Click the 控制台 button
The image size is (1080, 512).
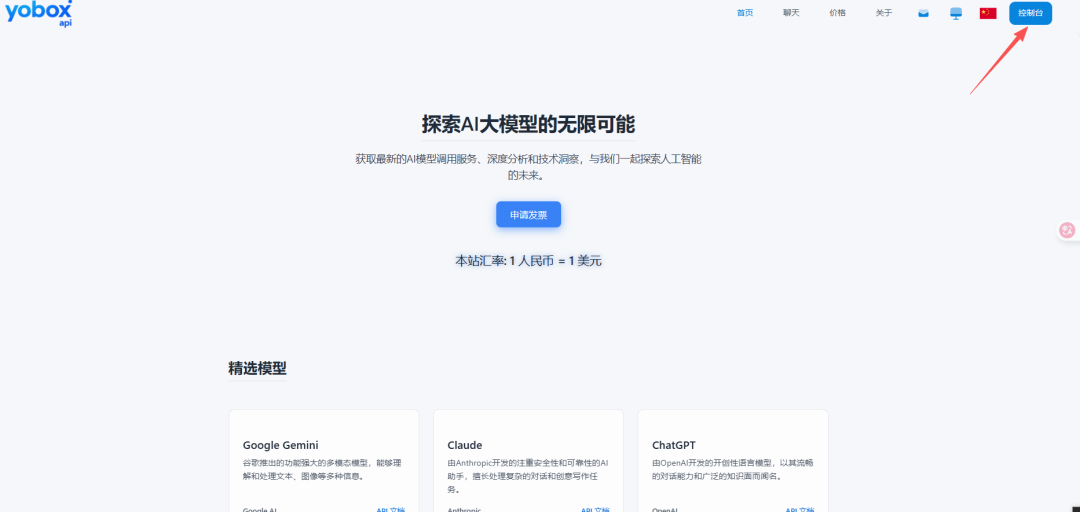point(1030,13)
